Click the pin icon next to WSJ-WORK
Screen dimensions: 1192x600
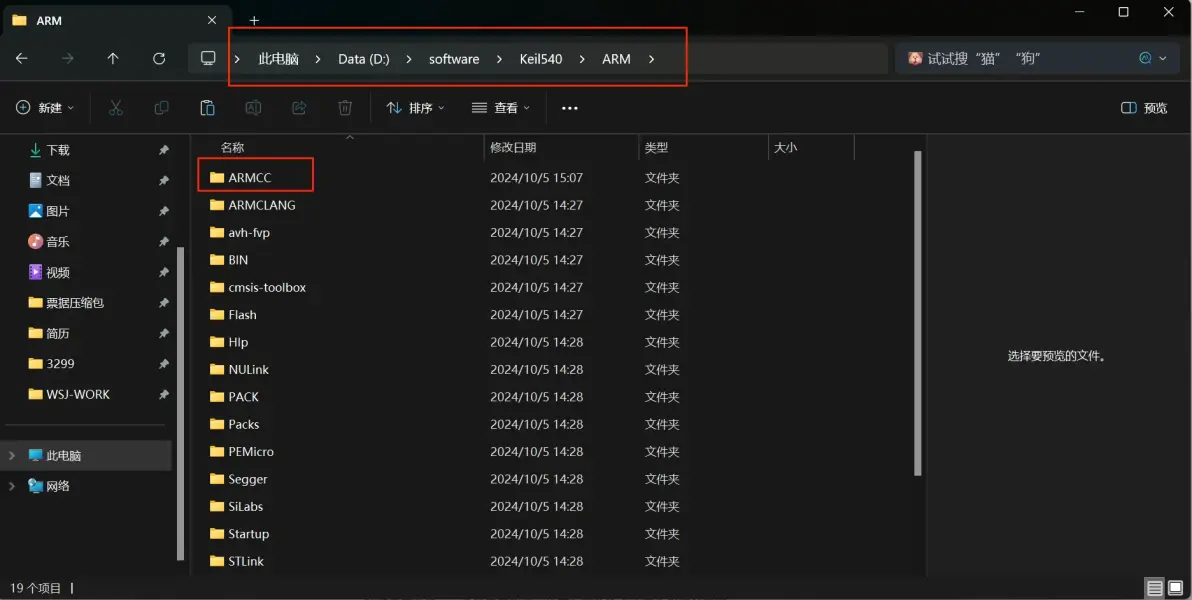(x=163, y=394)
